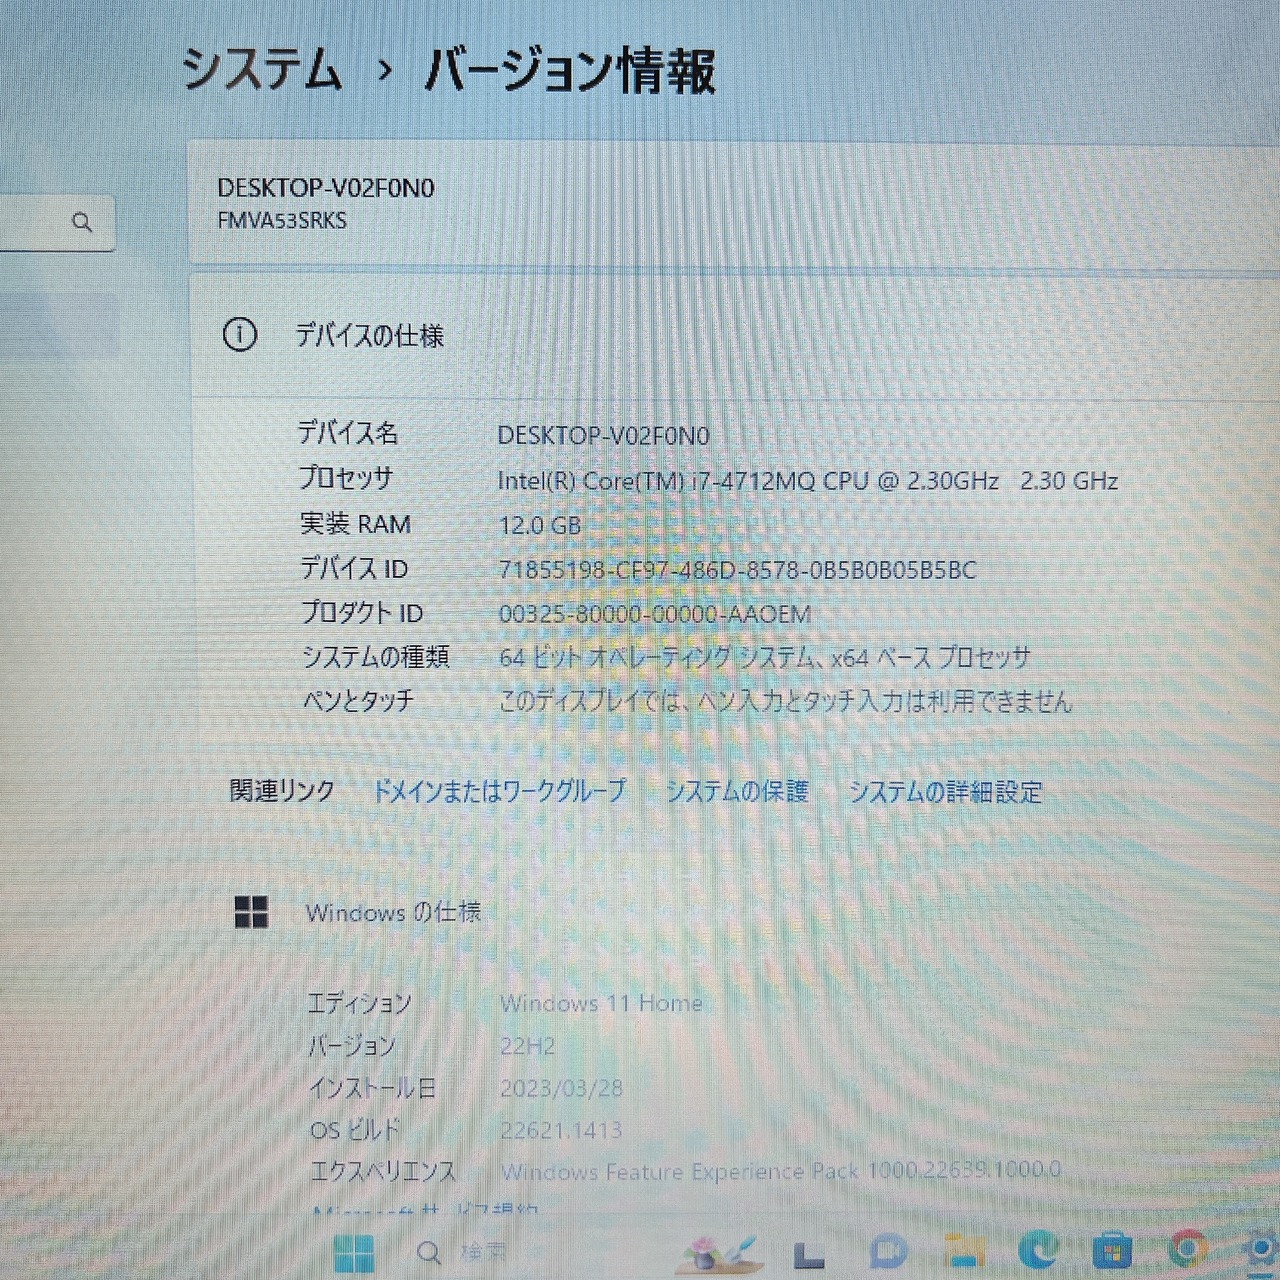1280x1280 pixels.
Task: Launch Microsoft Edge from the taskbar
Action: tap(1038, 1251)
